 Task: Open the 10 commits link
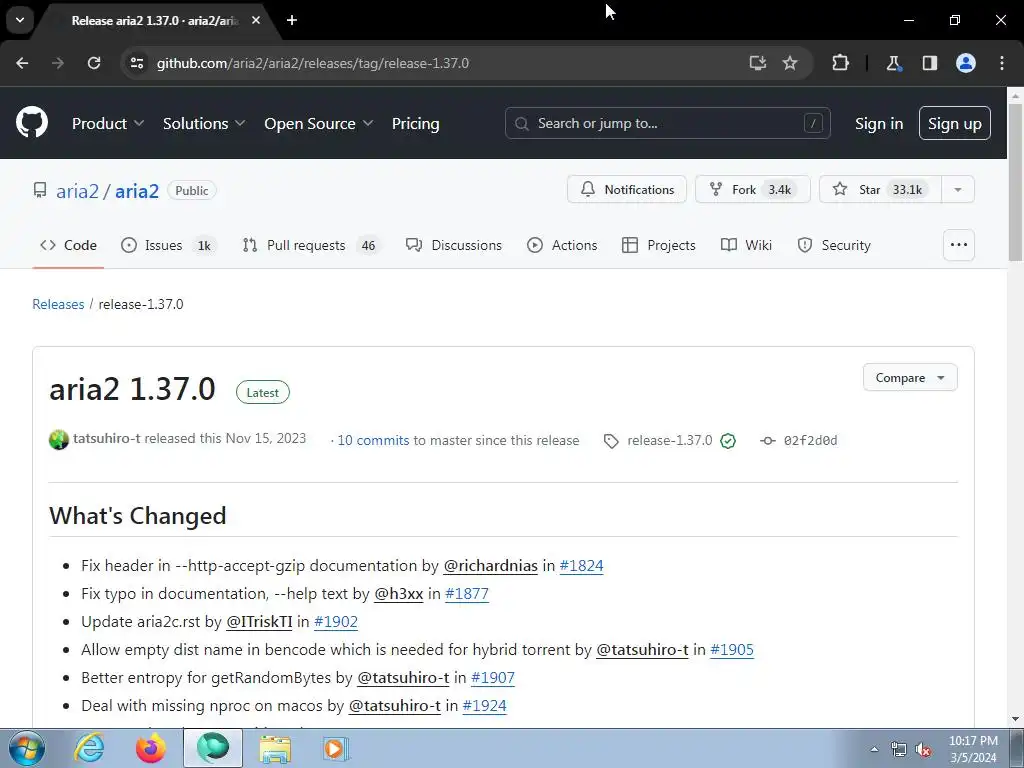(373, 440)
